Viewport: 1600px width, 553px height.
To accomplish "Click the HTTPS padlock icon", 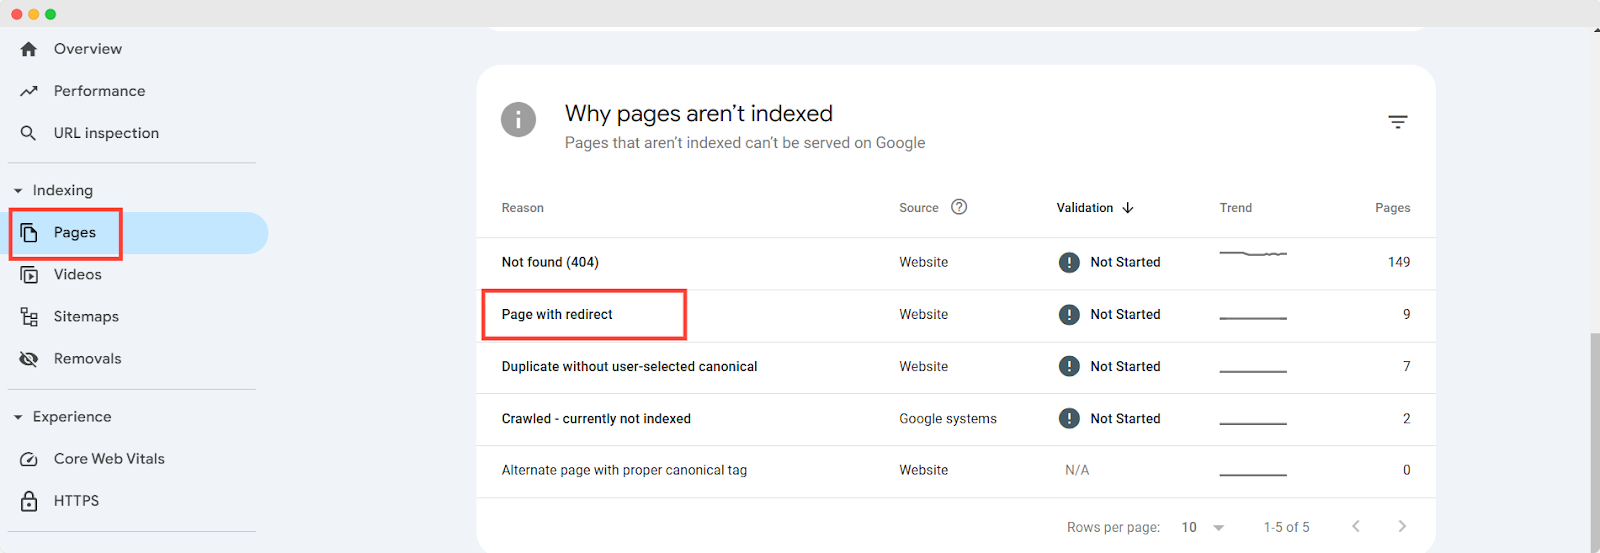I will point(29,501).
